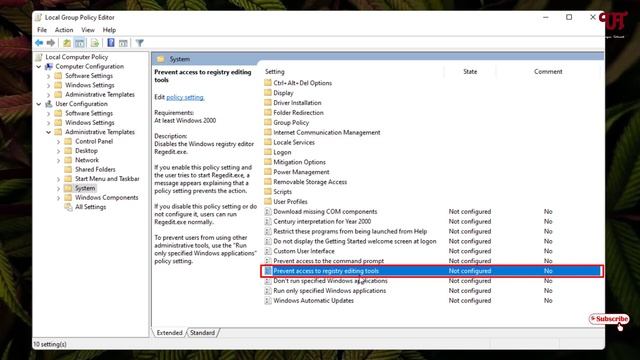Expand Administrative Templates under Computer Configuration

pyautogui.click(x=49, y=95)
